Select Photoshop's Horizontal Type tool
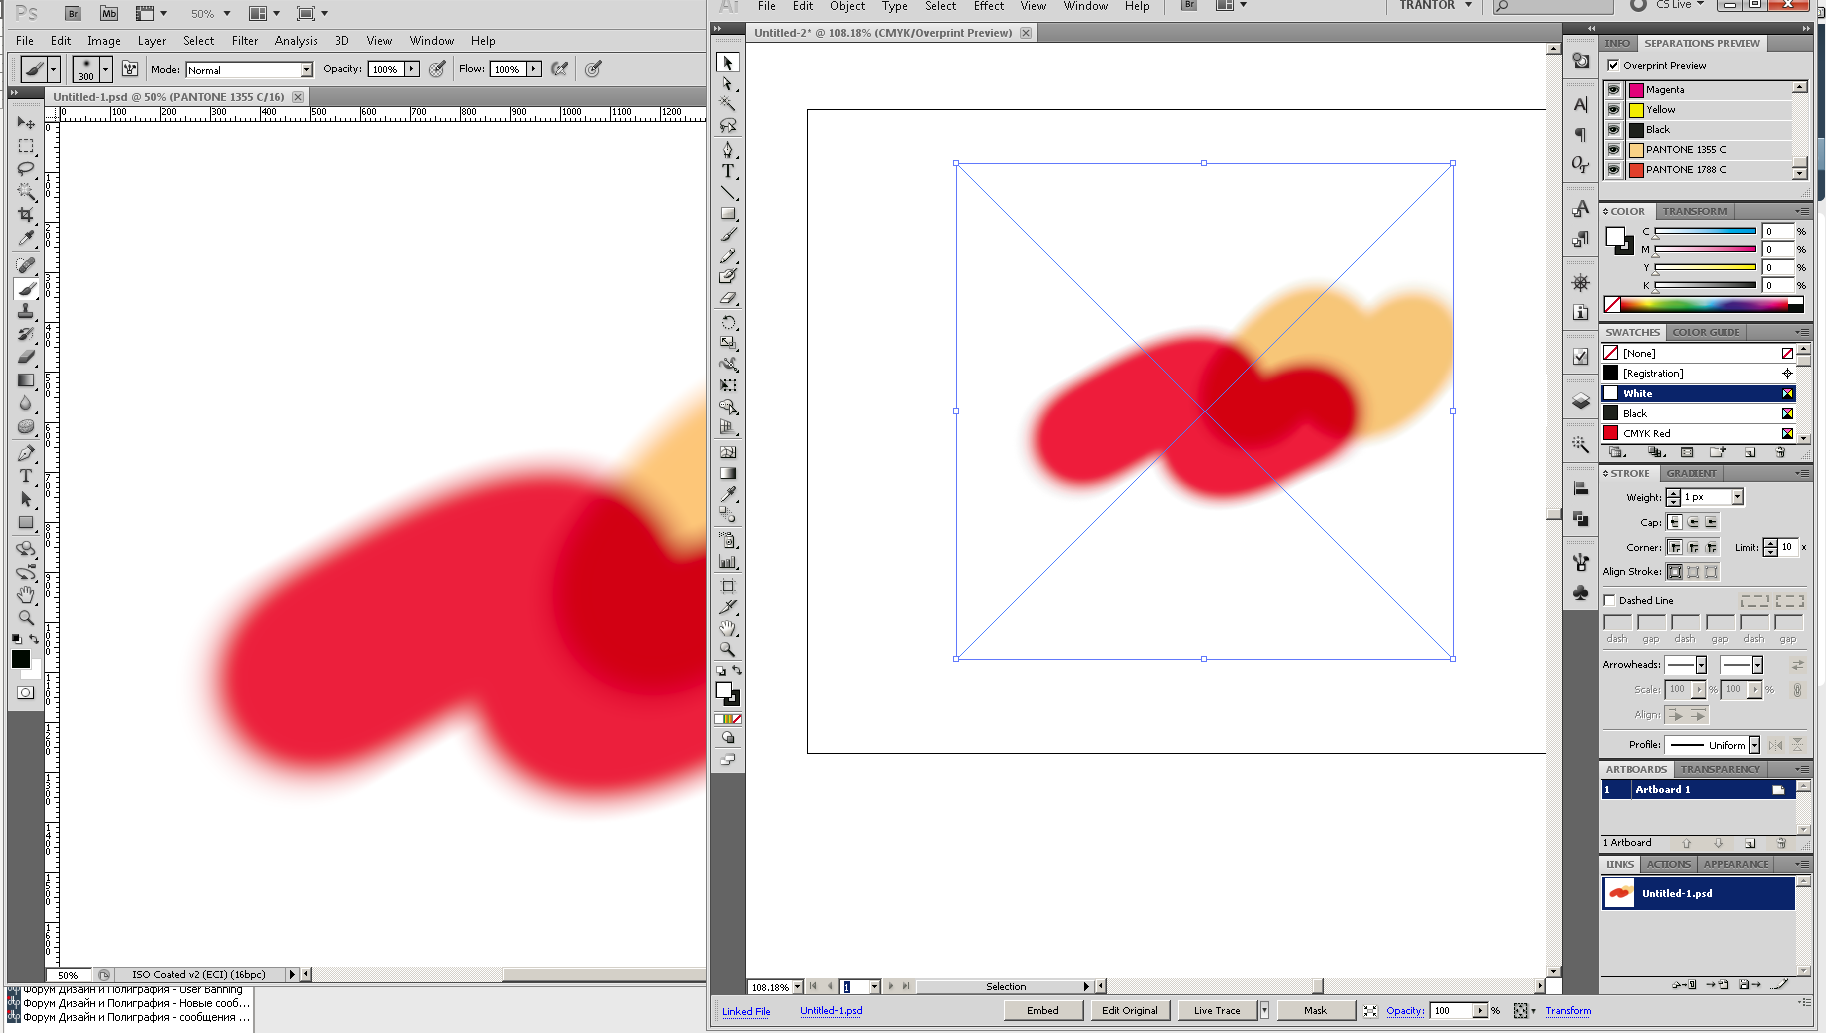Image resolution: width=1826 pixels, height=1033 pixels. pos(26,476)
